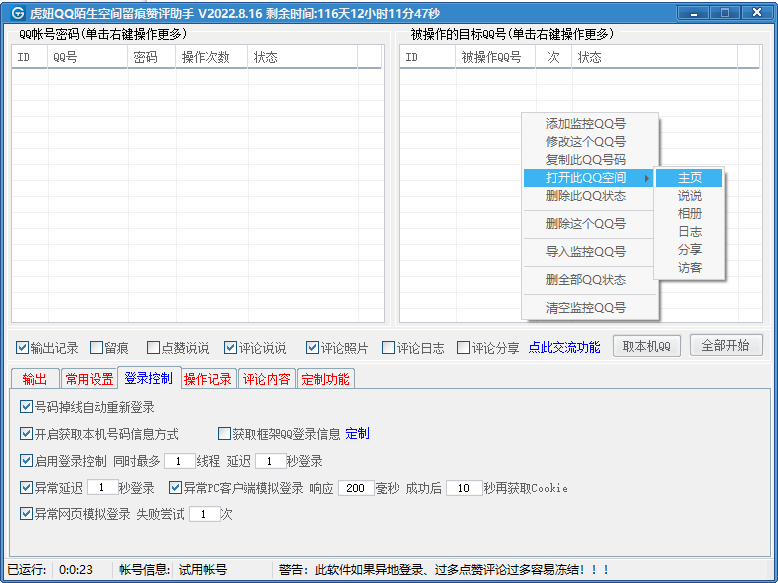778x583 pixels.
Task: Open the 评论内容 tab
Action: click(267, 379)
